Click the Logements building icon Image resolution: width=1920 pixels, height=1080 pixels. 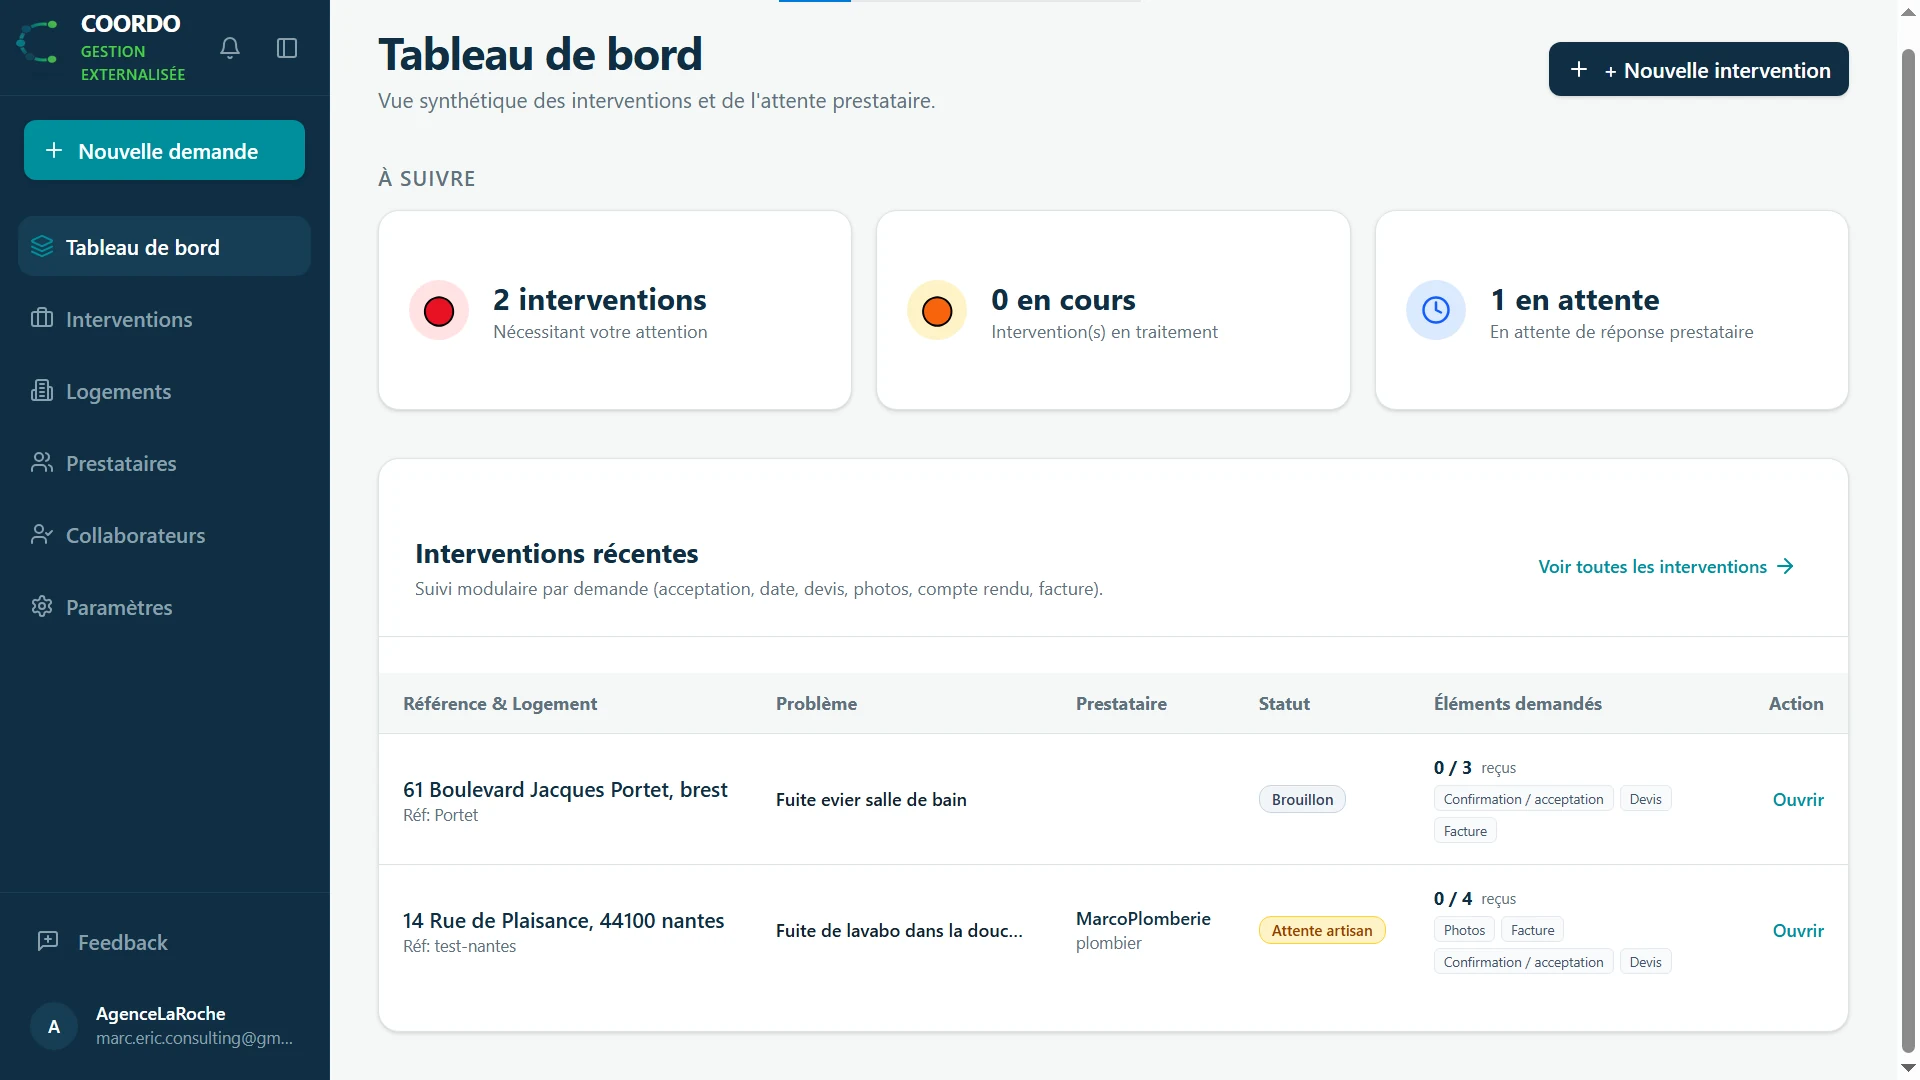tap(42, 390)
